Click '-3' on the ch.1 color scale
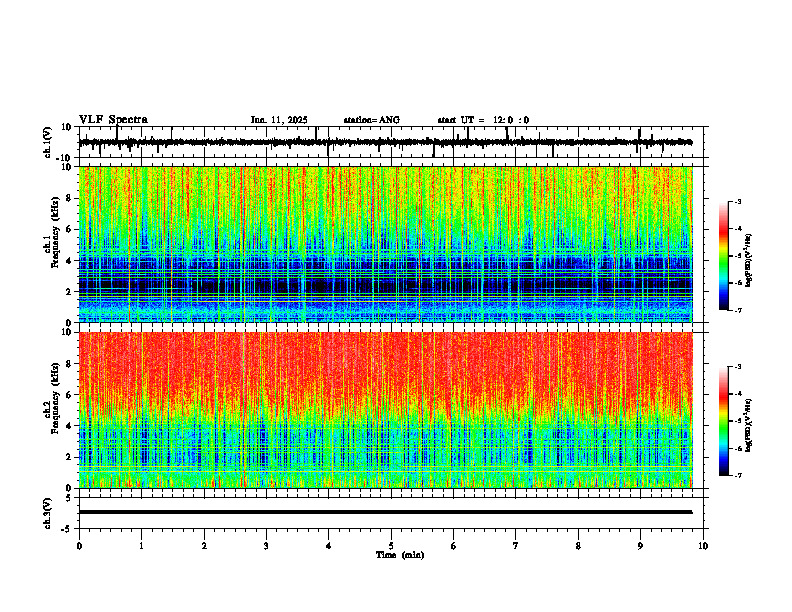The height and width of the screenshot is (612, 792). (x=738, y=202)
